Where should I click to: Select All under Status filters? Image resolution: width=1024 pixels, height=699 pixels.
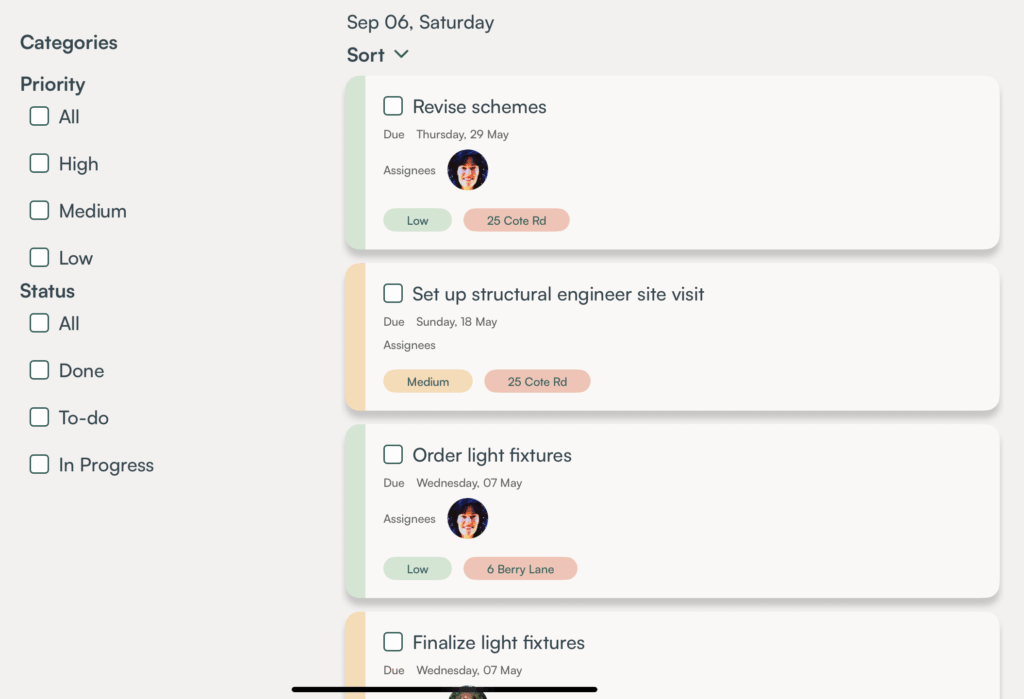39,323
